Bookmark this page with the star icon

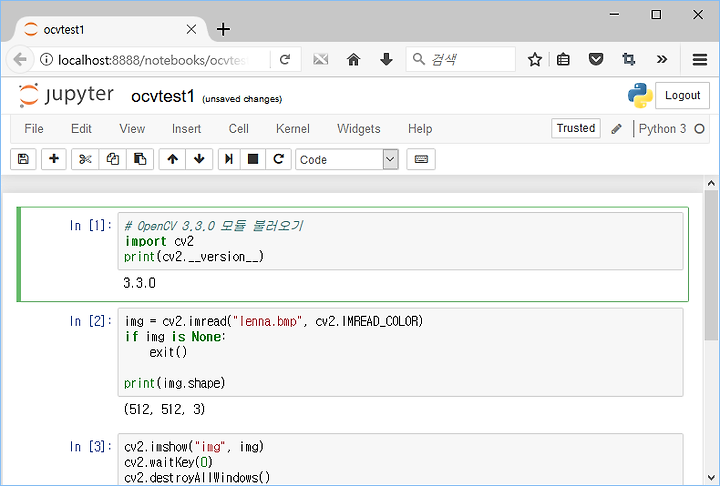534,59
